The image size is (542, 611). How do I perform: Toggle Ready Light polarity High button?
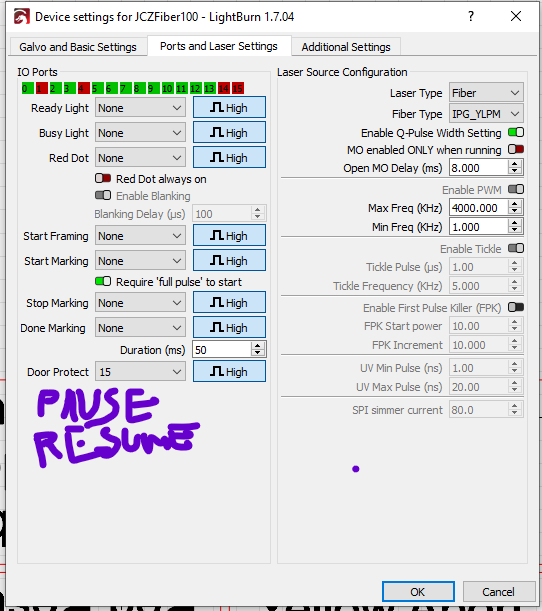pos(230,108)
